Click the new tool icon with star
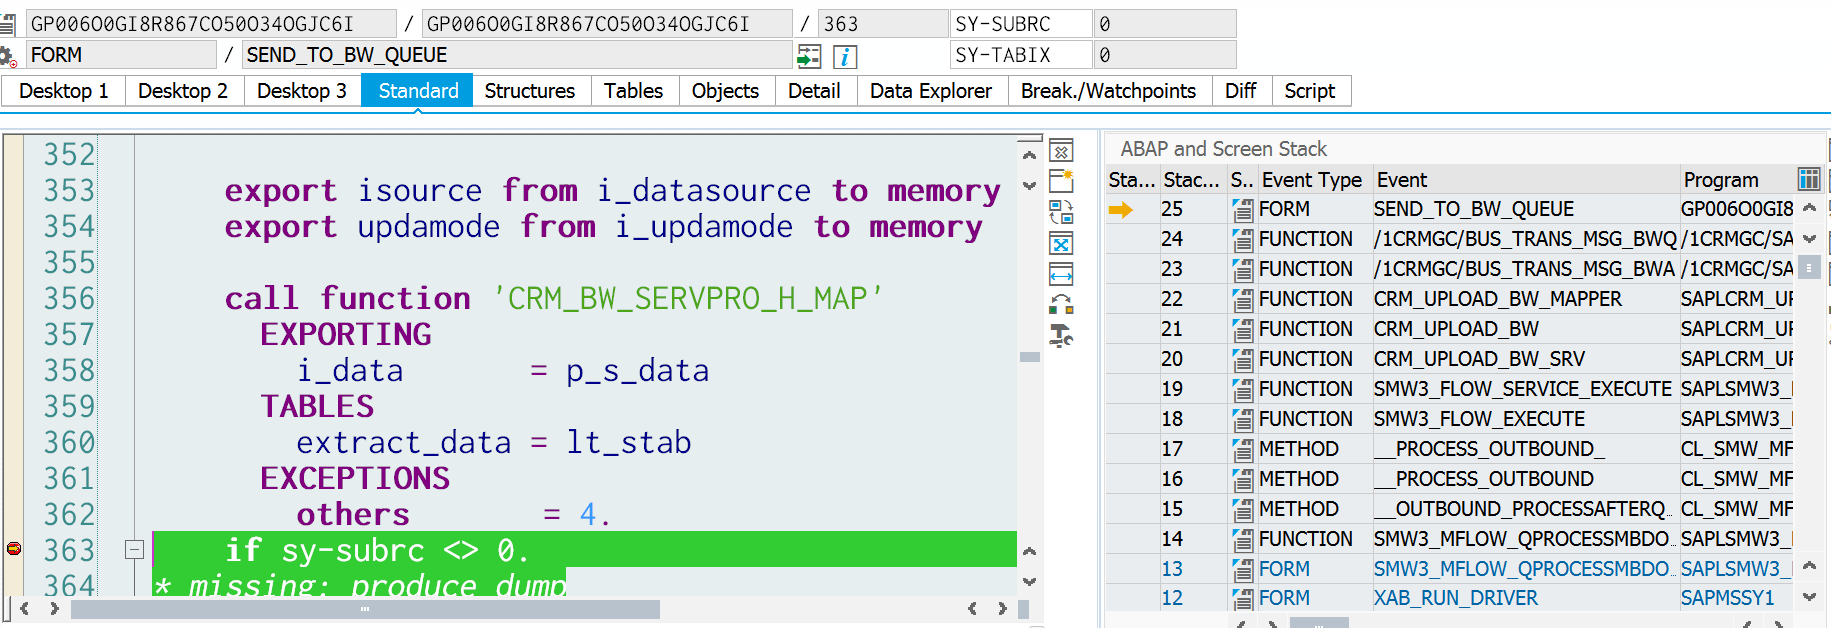 (x=1061, y=181)
